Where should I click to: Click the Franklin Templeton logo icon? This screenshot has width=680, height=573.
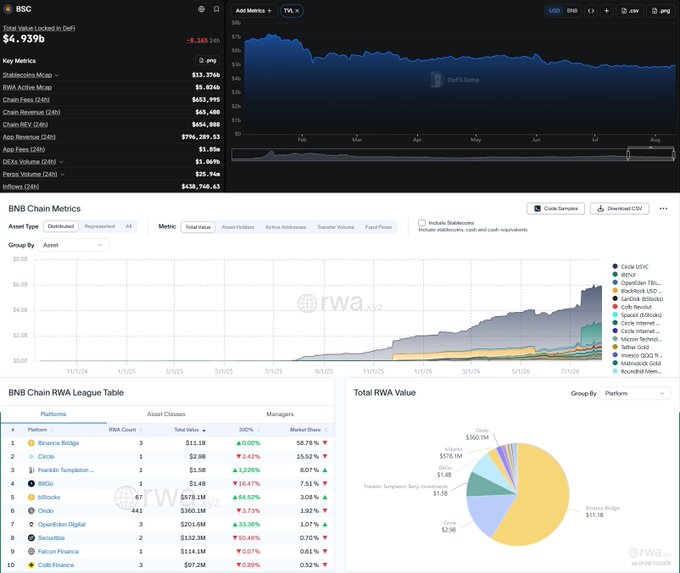pos(31,470)
